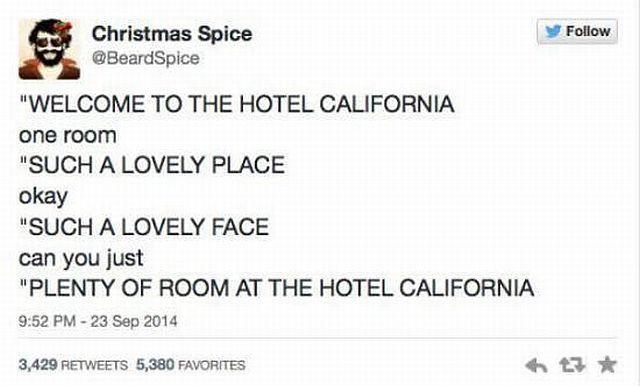The image size is (640, 386).
Task: View the 3,429 retweets list
Action: point(73,364)
